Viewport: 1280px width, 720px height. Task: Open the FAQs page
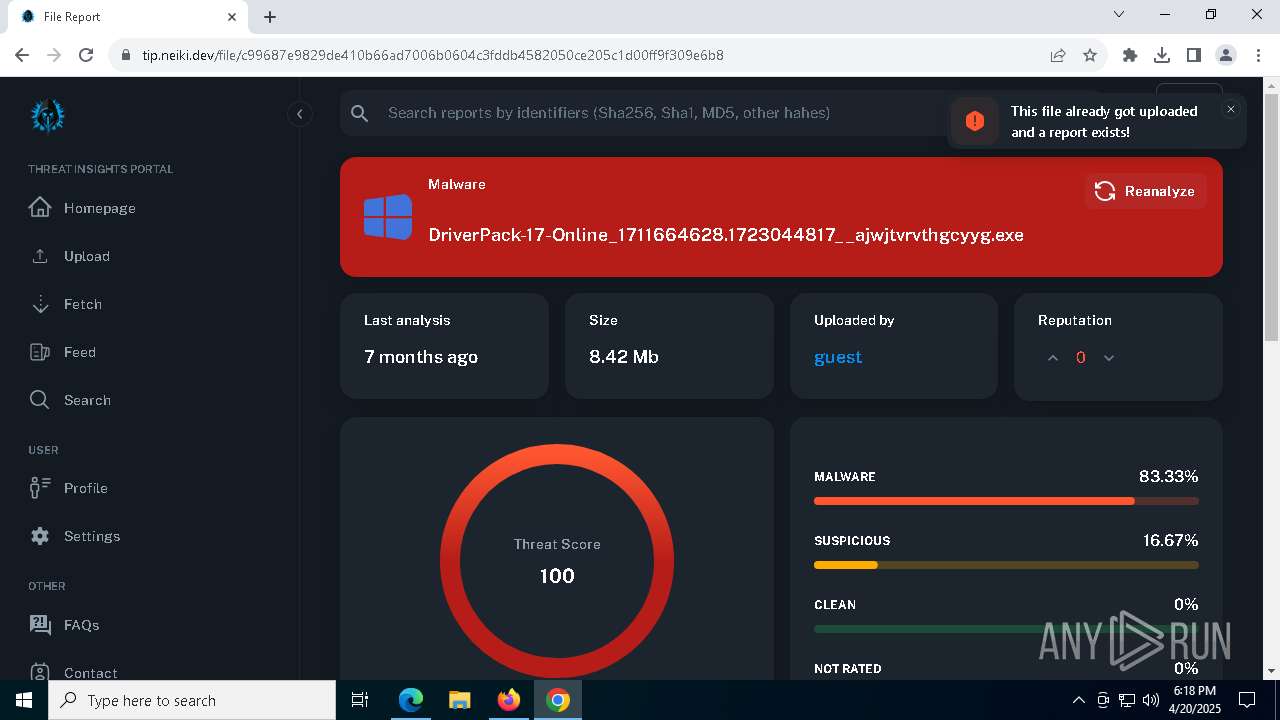[82, 625]
